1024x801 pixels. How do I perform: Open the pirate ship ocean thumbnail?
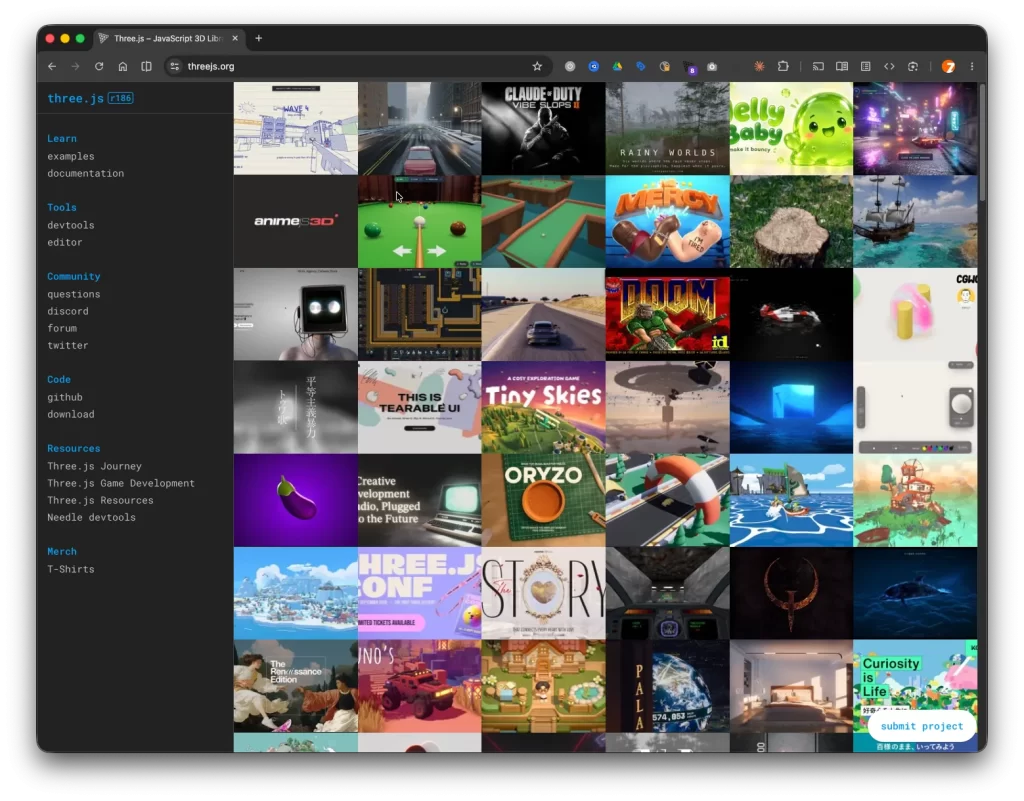915,221
